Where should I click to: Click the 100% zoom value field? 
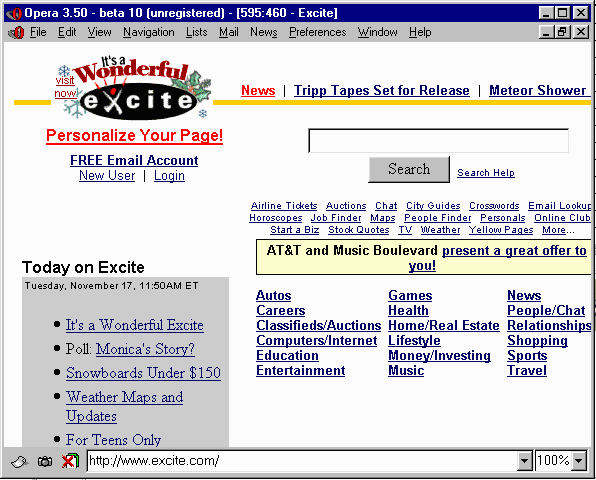tap(553, 461)
